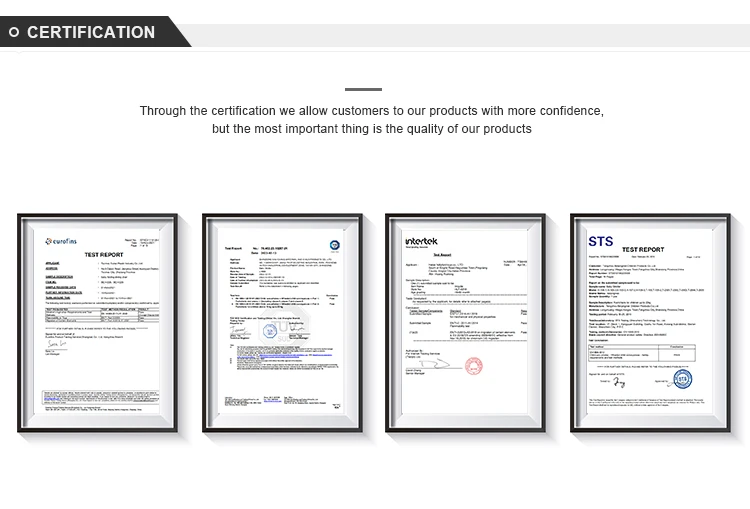This screenshot has height=509, width=750.
Task: Open the TUV SUD test report certificate
Action: pyautogui.click(x=282, y=323)
